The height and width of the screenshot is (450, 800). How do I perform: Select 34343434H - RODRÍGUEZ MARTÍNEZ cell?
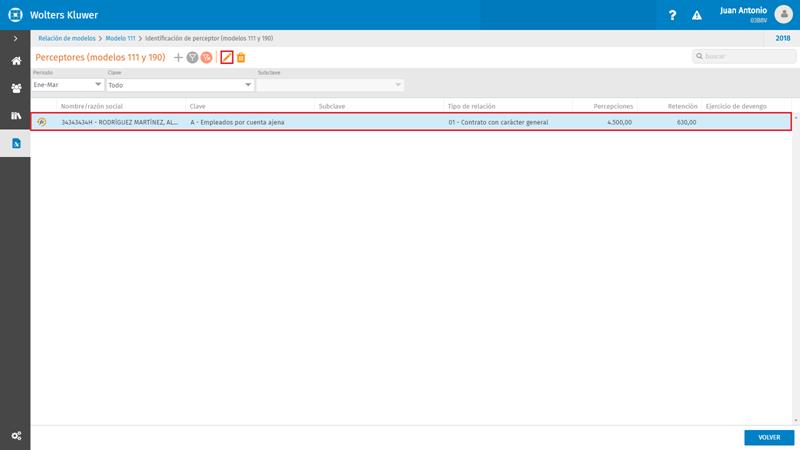coord(119,122)
